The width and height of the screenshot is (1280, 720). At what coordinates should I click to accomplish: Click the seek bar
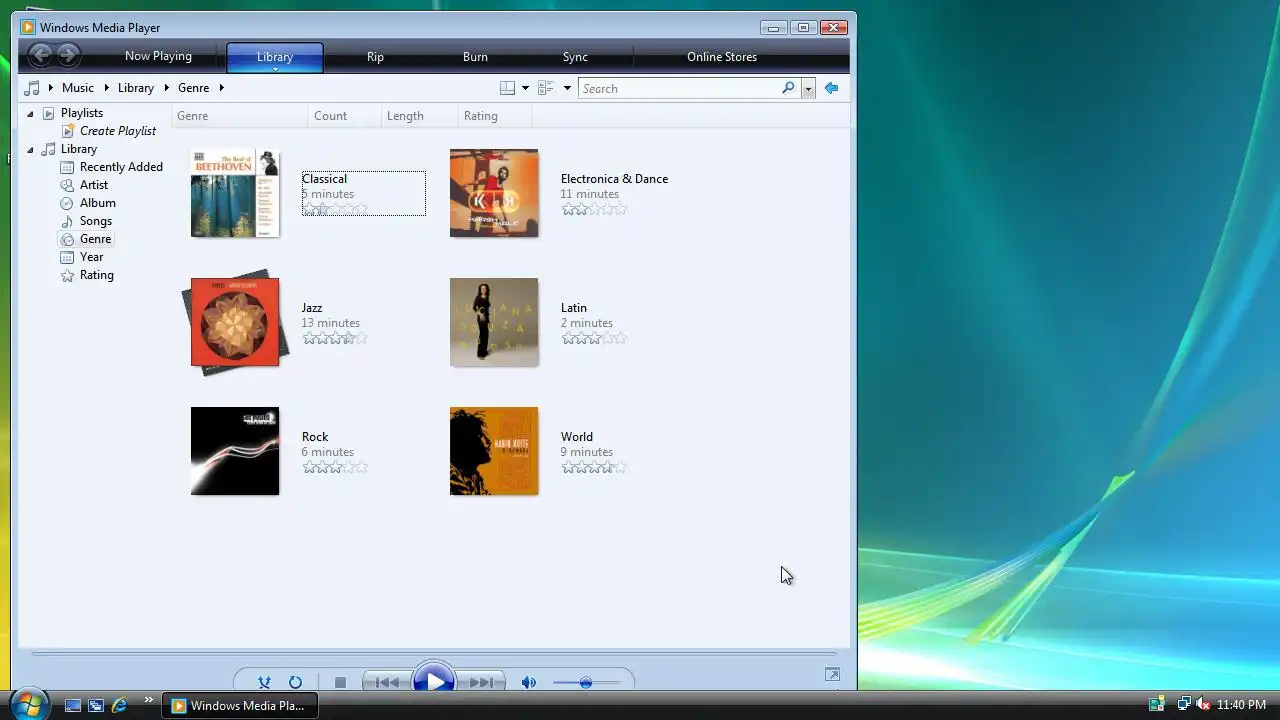pyautogui.click(x=433, y=654)
